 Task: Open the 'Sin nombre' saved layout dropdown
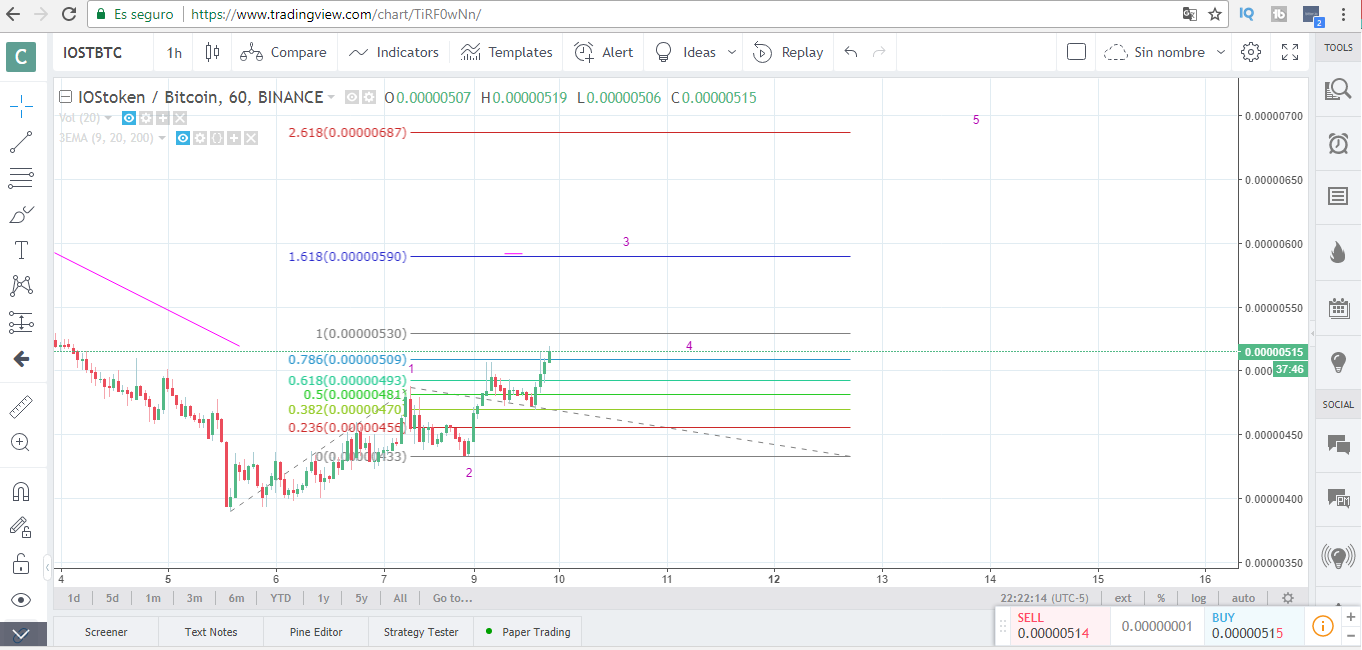point(1166,52)
